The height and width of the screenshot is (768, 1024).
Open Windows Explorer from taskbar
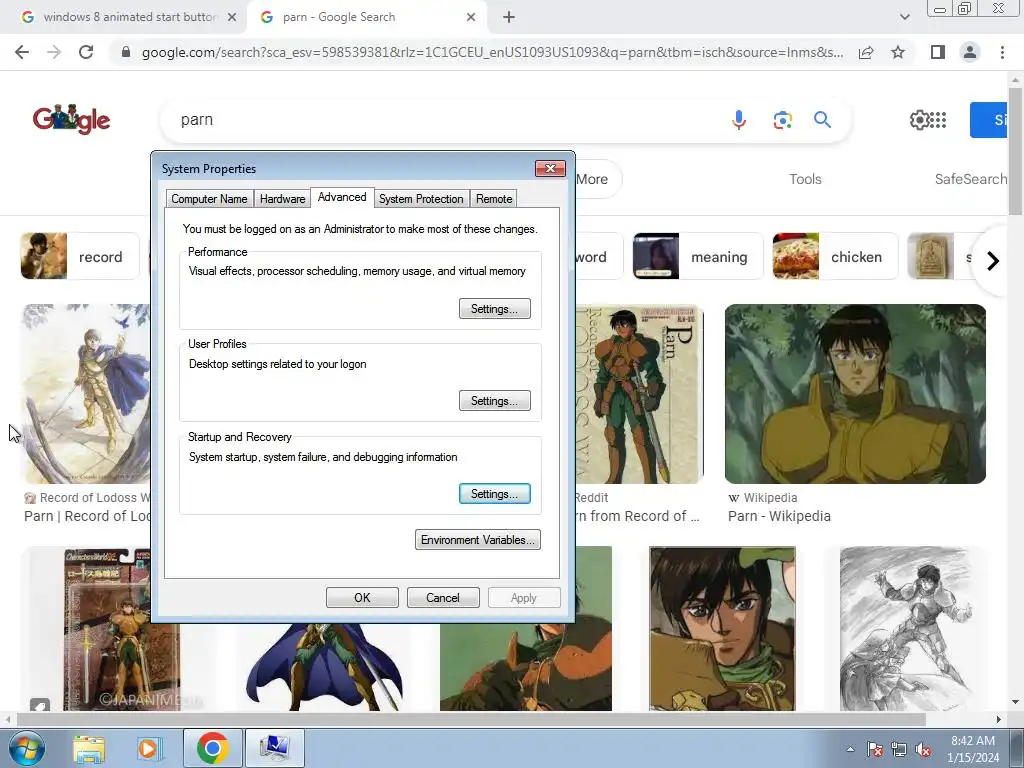[89, 748]
